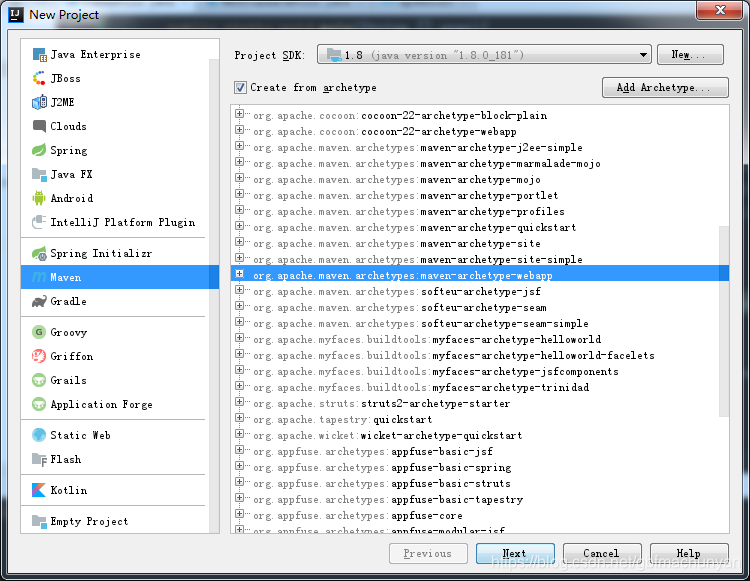Click the project type list scrollbar
The width and height of the screenshot is (750, 581).
click(214, 296)
